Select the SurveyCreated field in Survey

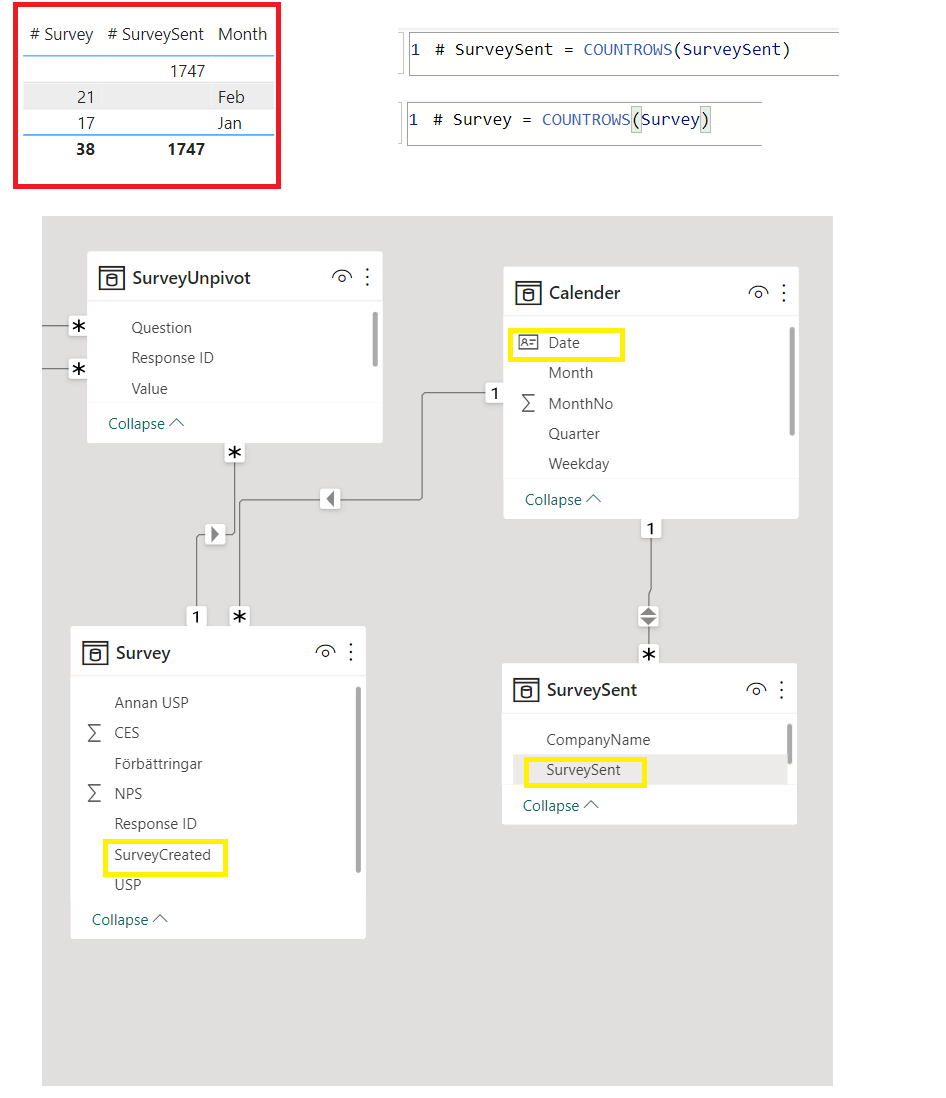[162, 855]
